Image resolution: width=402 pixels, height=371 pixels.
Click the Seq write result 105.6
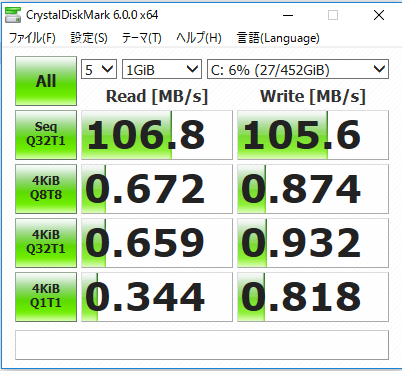click(313, 135)
